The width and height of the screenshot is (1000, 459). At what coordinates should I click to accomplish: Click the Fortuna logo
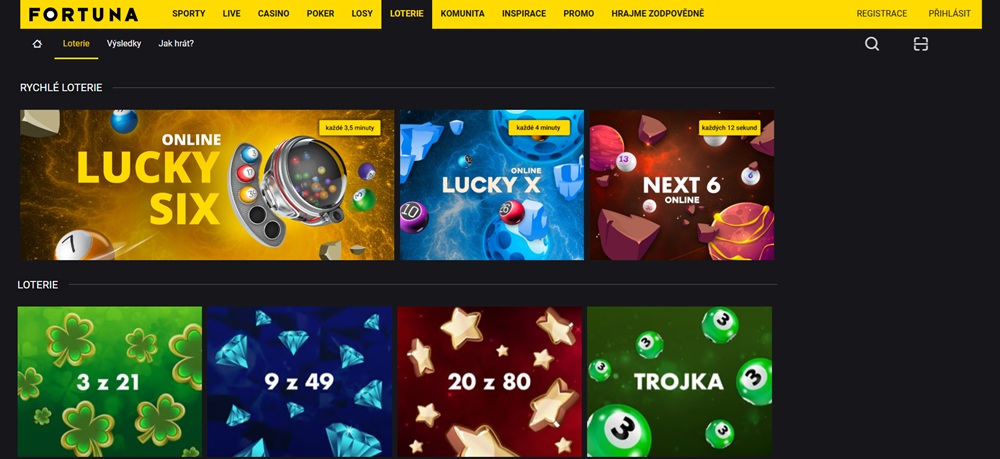(x=84, y=14)
